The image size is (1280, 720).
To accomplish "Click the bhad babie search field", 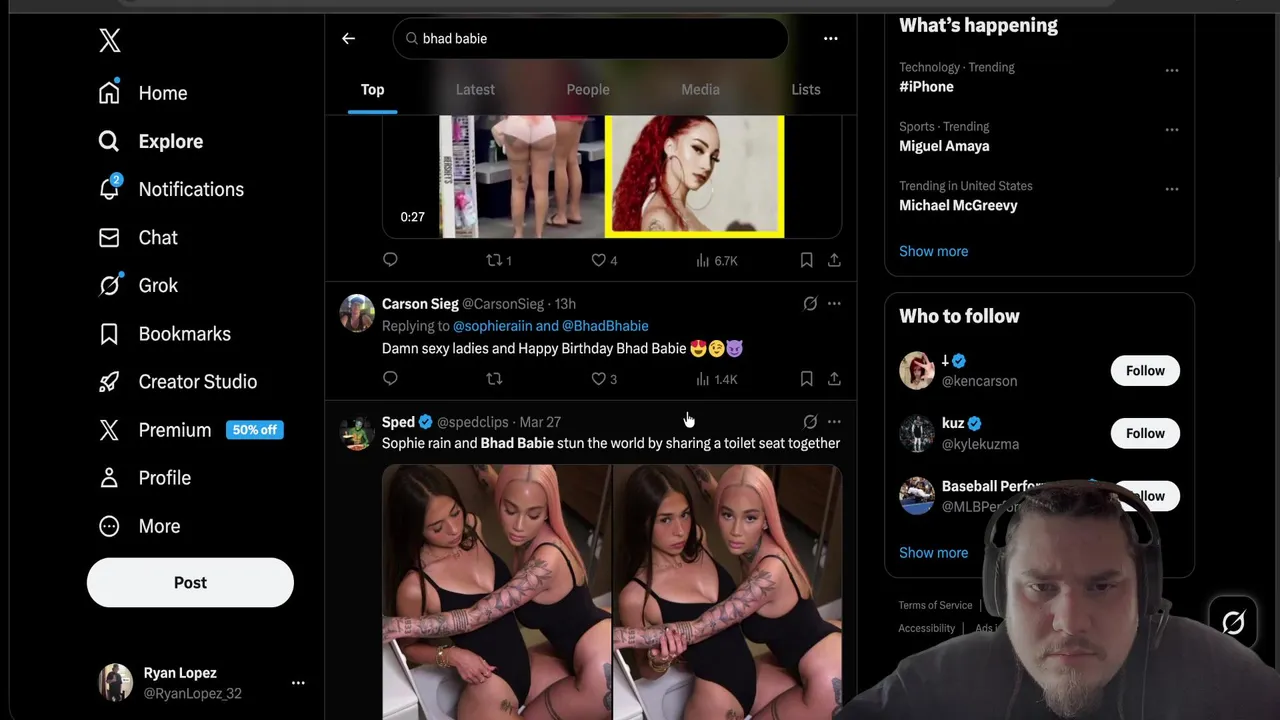I will [590, 38].
